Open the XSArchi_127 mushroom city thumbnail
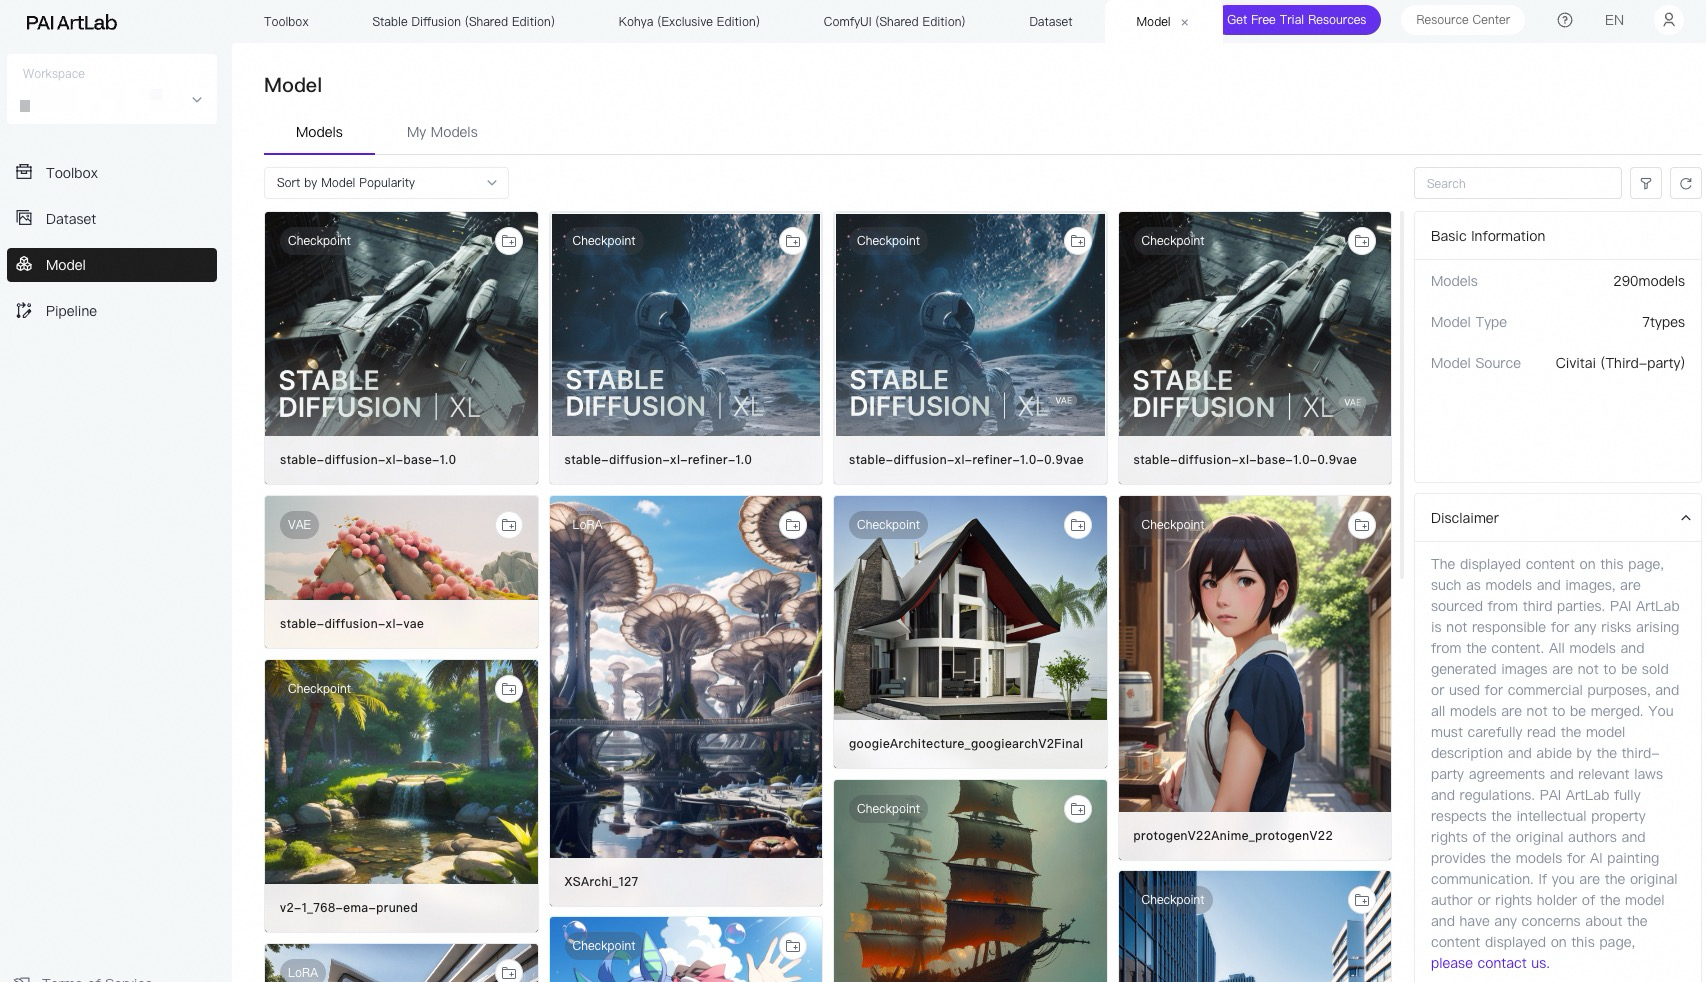Image resolution: width=1706 pixels, height=982 pixels. [x=686, y=677]
